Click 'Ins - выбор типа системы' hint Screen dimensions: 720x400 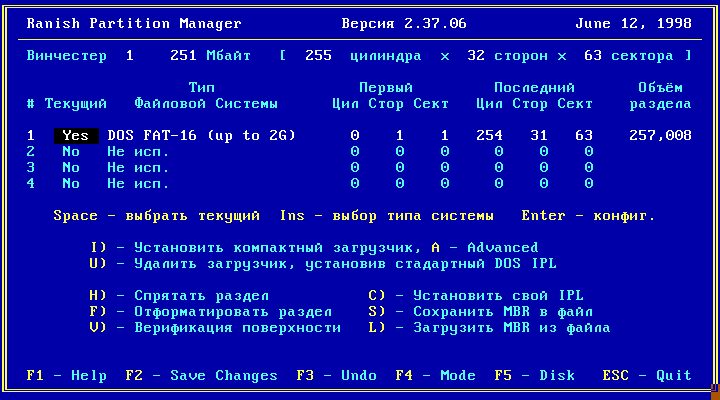click(387, 216)
